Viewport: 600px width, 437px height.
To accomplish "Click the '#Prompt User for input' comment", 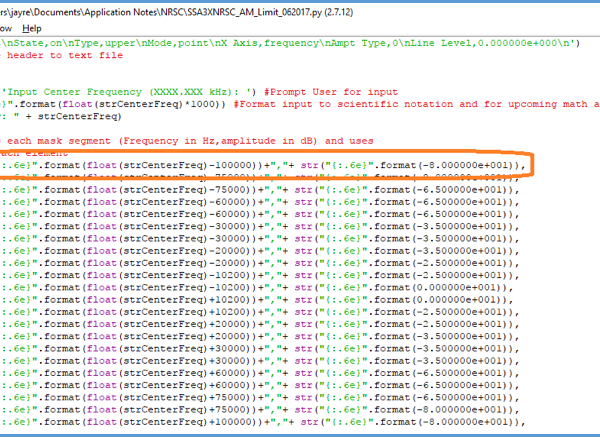I will [x=322, y=92].
